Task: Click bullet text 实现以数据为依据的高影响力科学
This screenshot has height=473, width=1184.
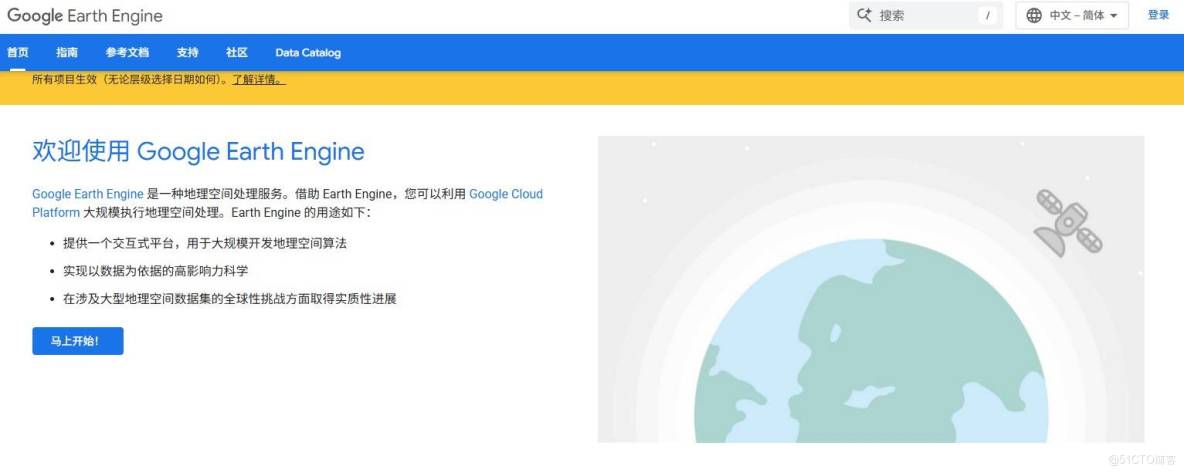Action: (x=156, y=271)
